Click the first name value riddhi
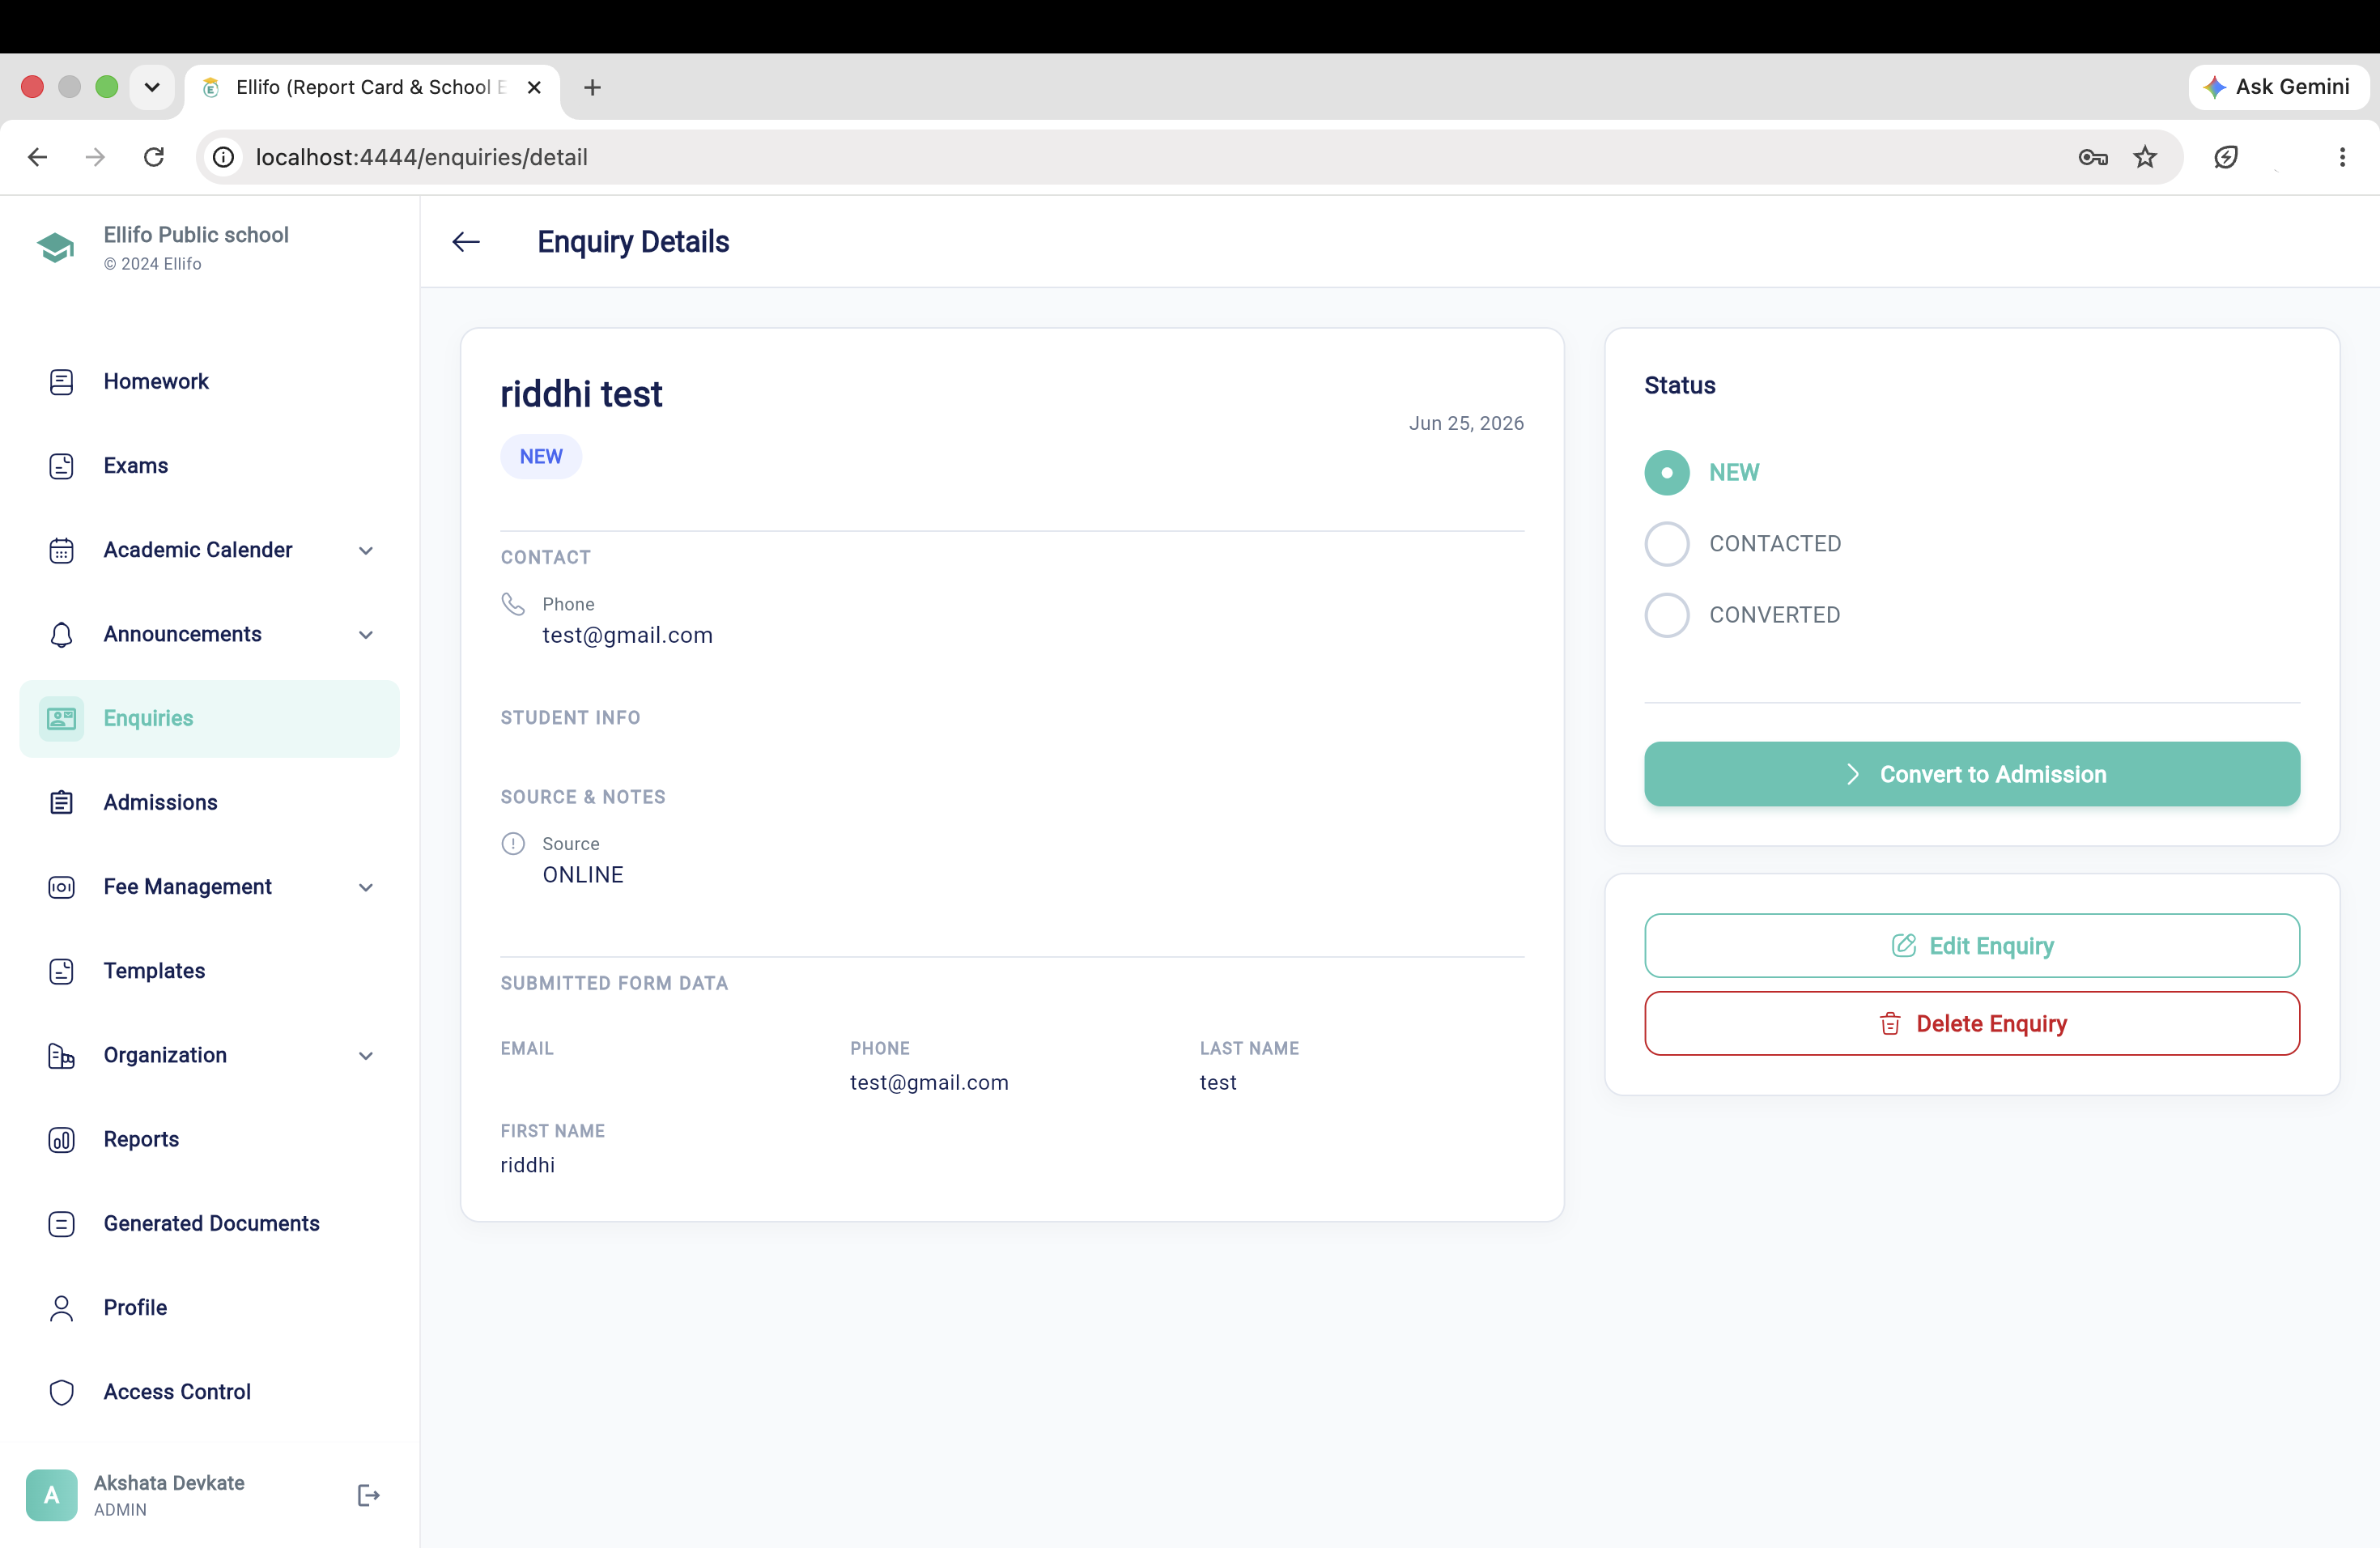Screen dimensions: 2380x1548 pos(527,1165)
